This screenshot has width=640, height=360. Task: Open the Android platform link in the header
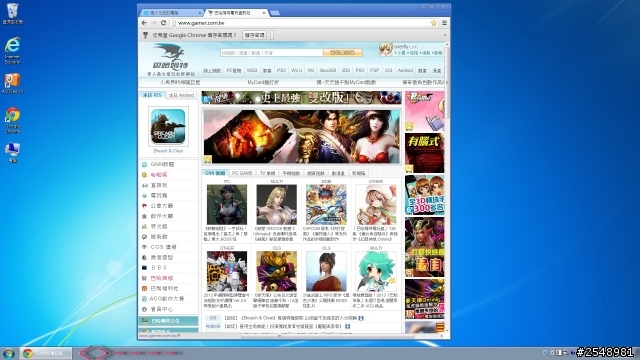coord(405,71)
